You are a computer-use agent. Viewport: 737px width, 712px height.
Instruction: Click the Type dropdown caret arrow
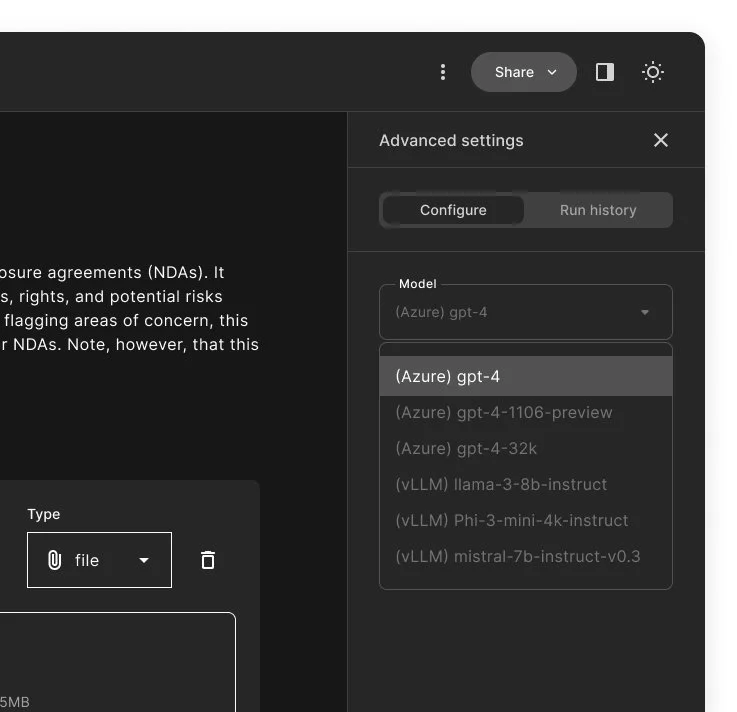point(144,560)
